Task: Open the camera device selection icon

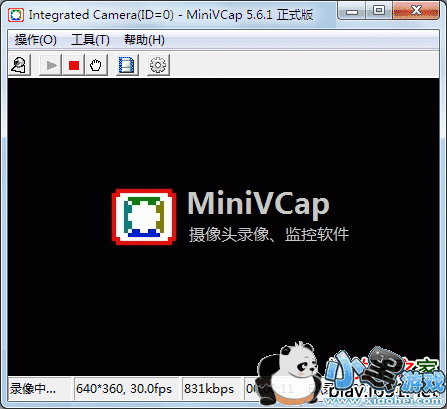Action: (19, 65)
